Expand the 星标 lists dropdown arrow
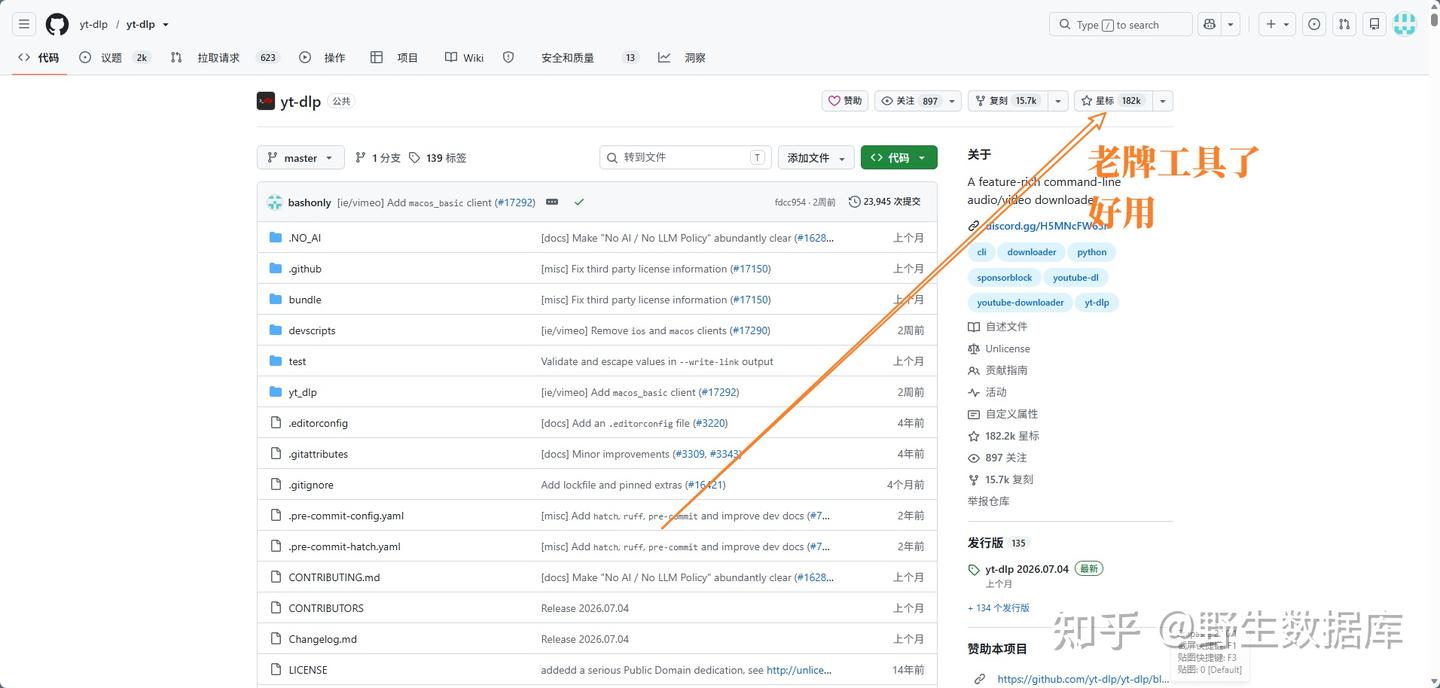 point(1162,101)
